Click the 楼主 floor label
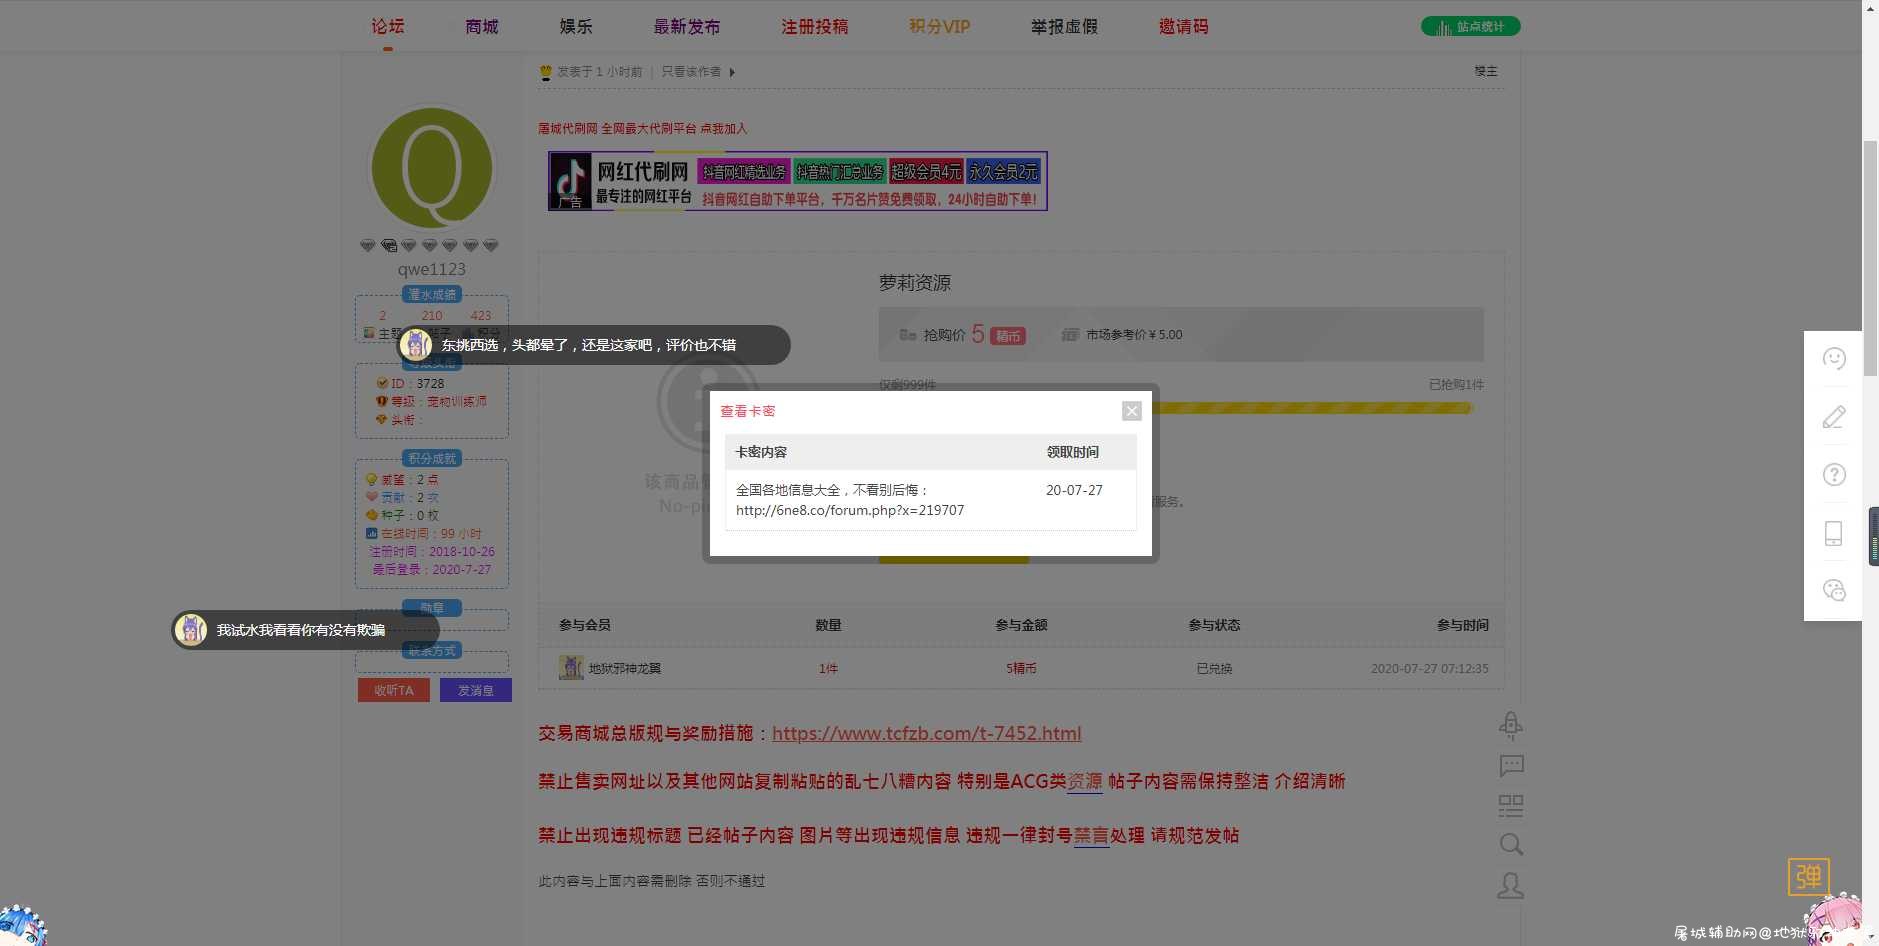This screenshot has height=946, width=1879. (x=1485, y=72)
